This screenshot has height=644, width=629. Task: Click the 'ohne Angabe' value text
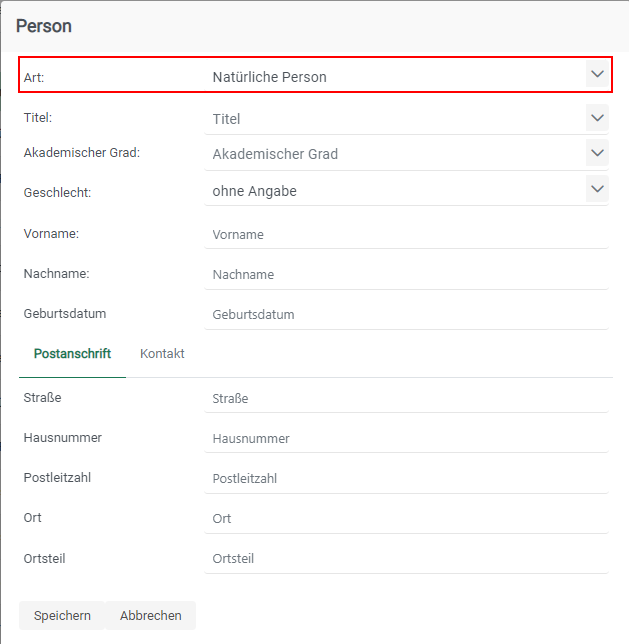click(x=255, y=191)
